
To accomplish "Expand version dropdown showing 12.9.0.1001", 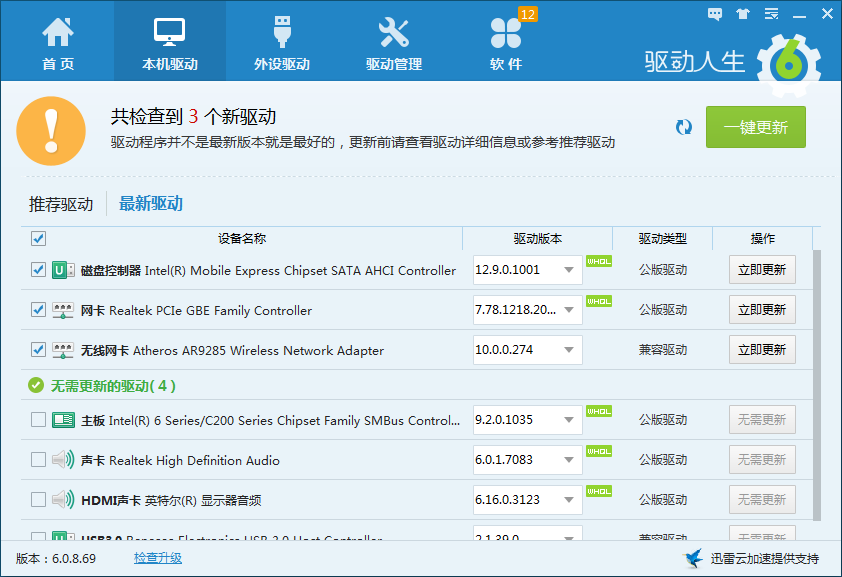I will click(x=568, y=270).
